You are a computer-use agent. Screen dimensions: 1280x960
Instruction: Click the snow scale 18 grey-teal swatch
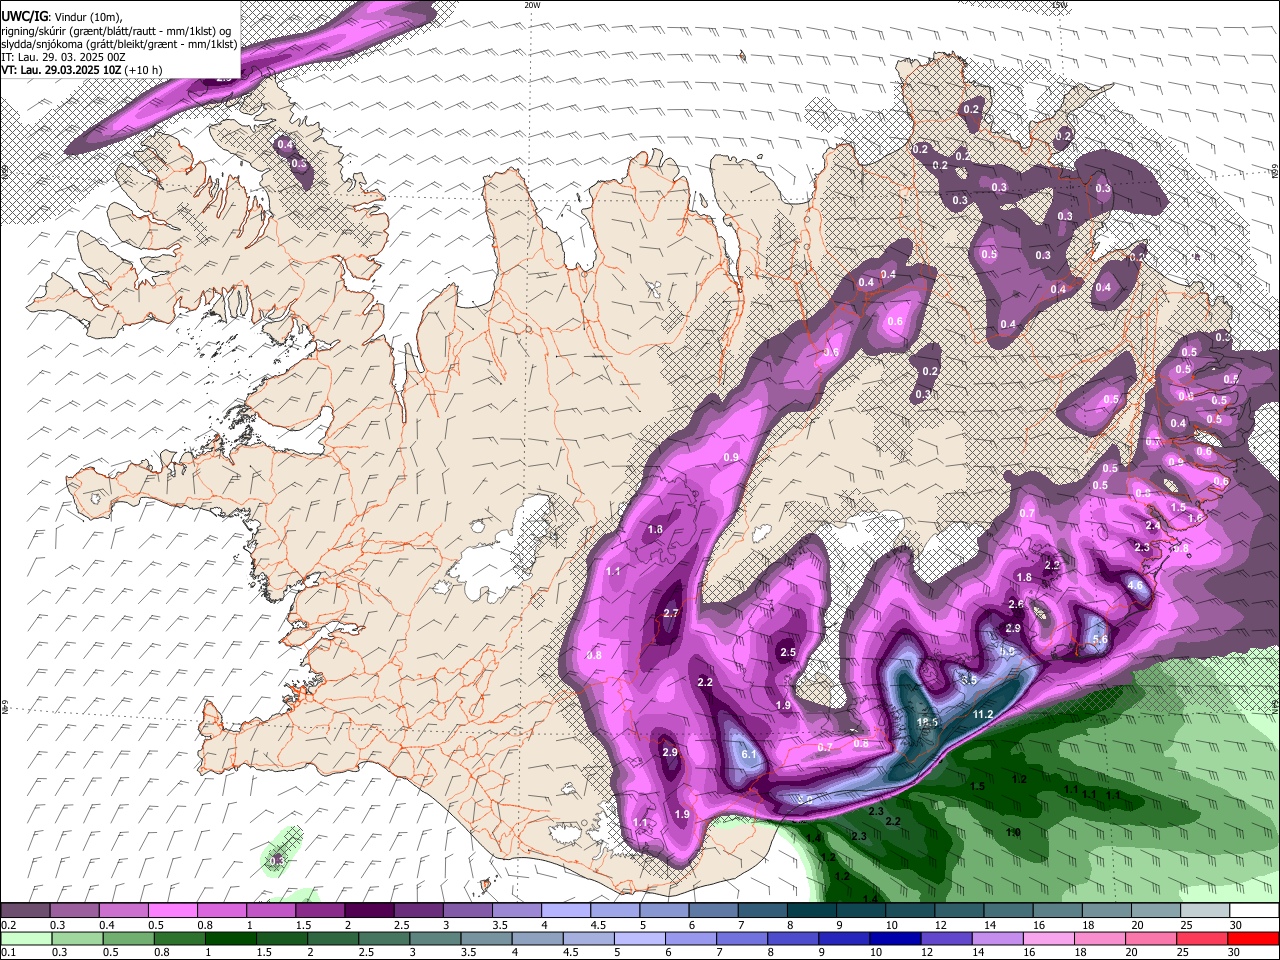click(1107, 910)
